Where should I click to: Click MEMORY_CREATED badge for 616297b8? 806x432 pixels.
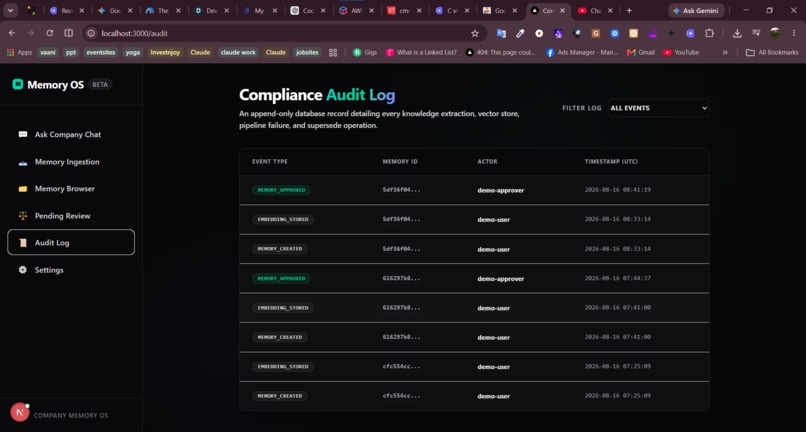pyautogui.click(x=280, y=337)
